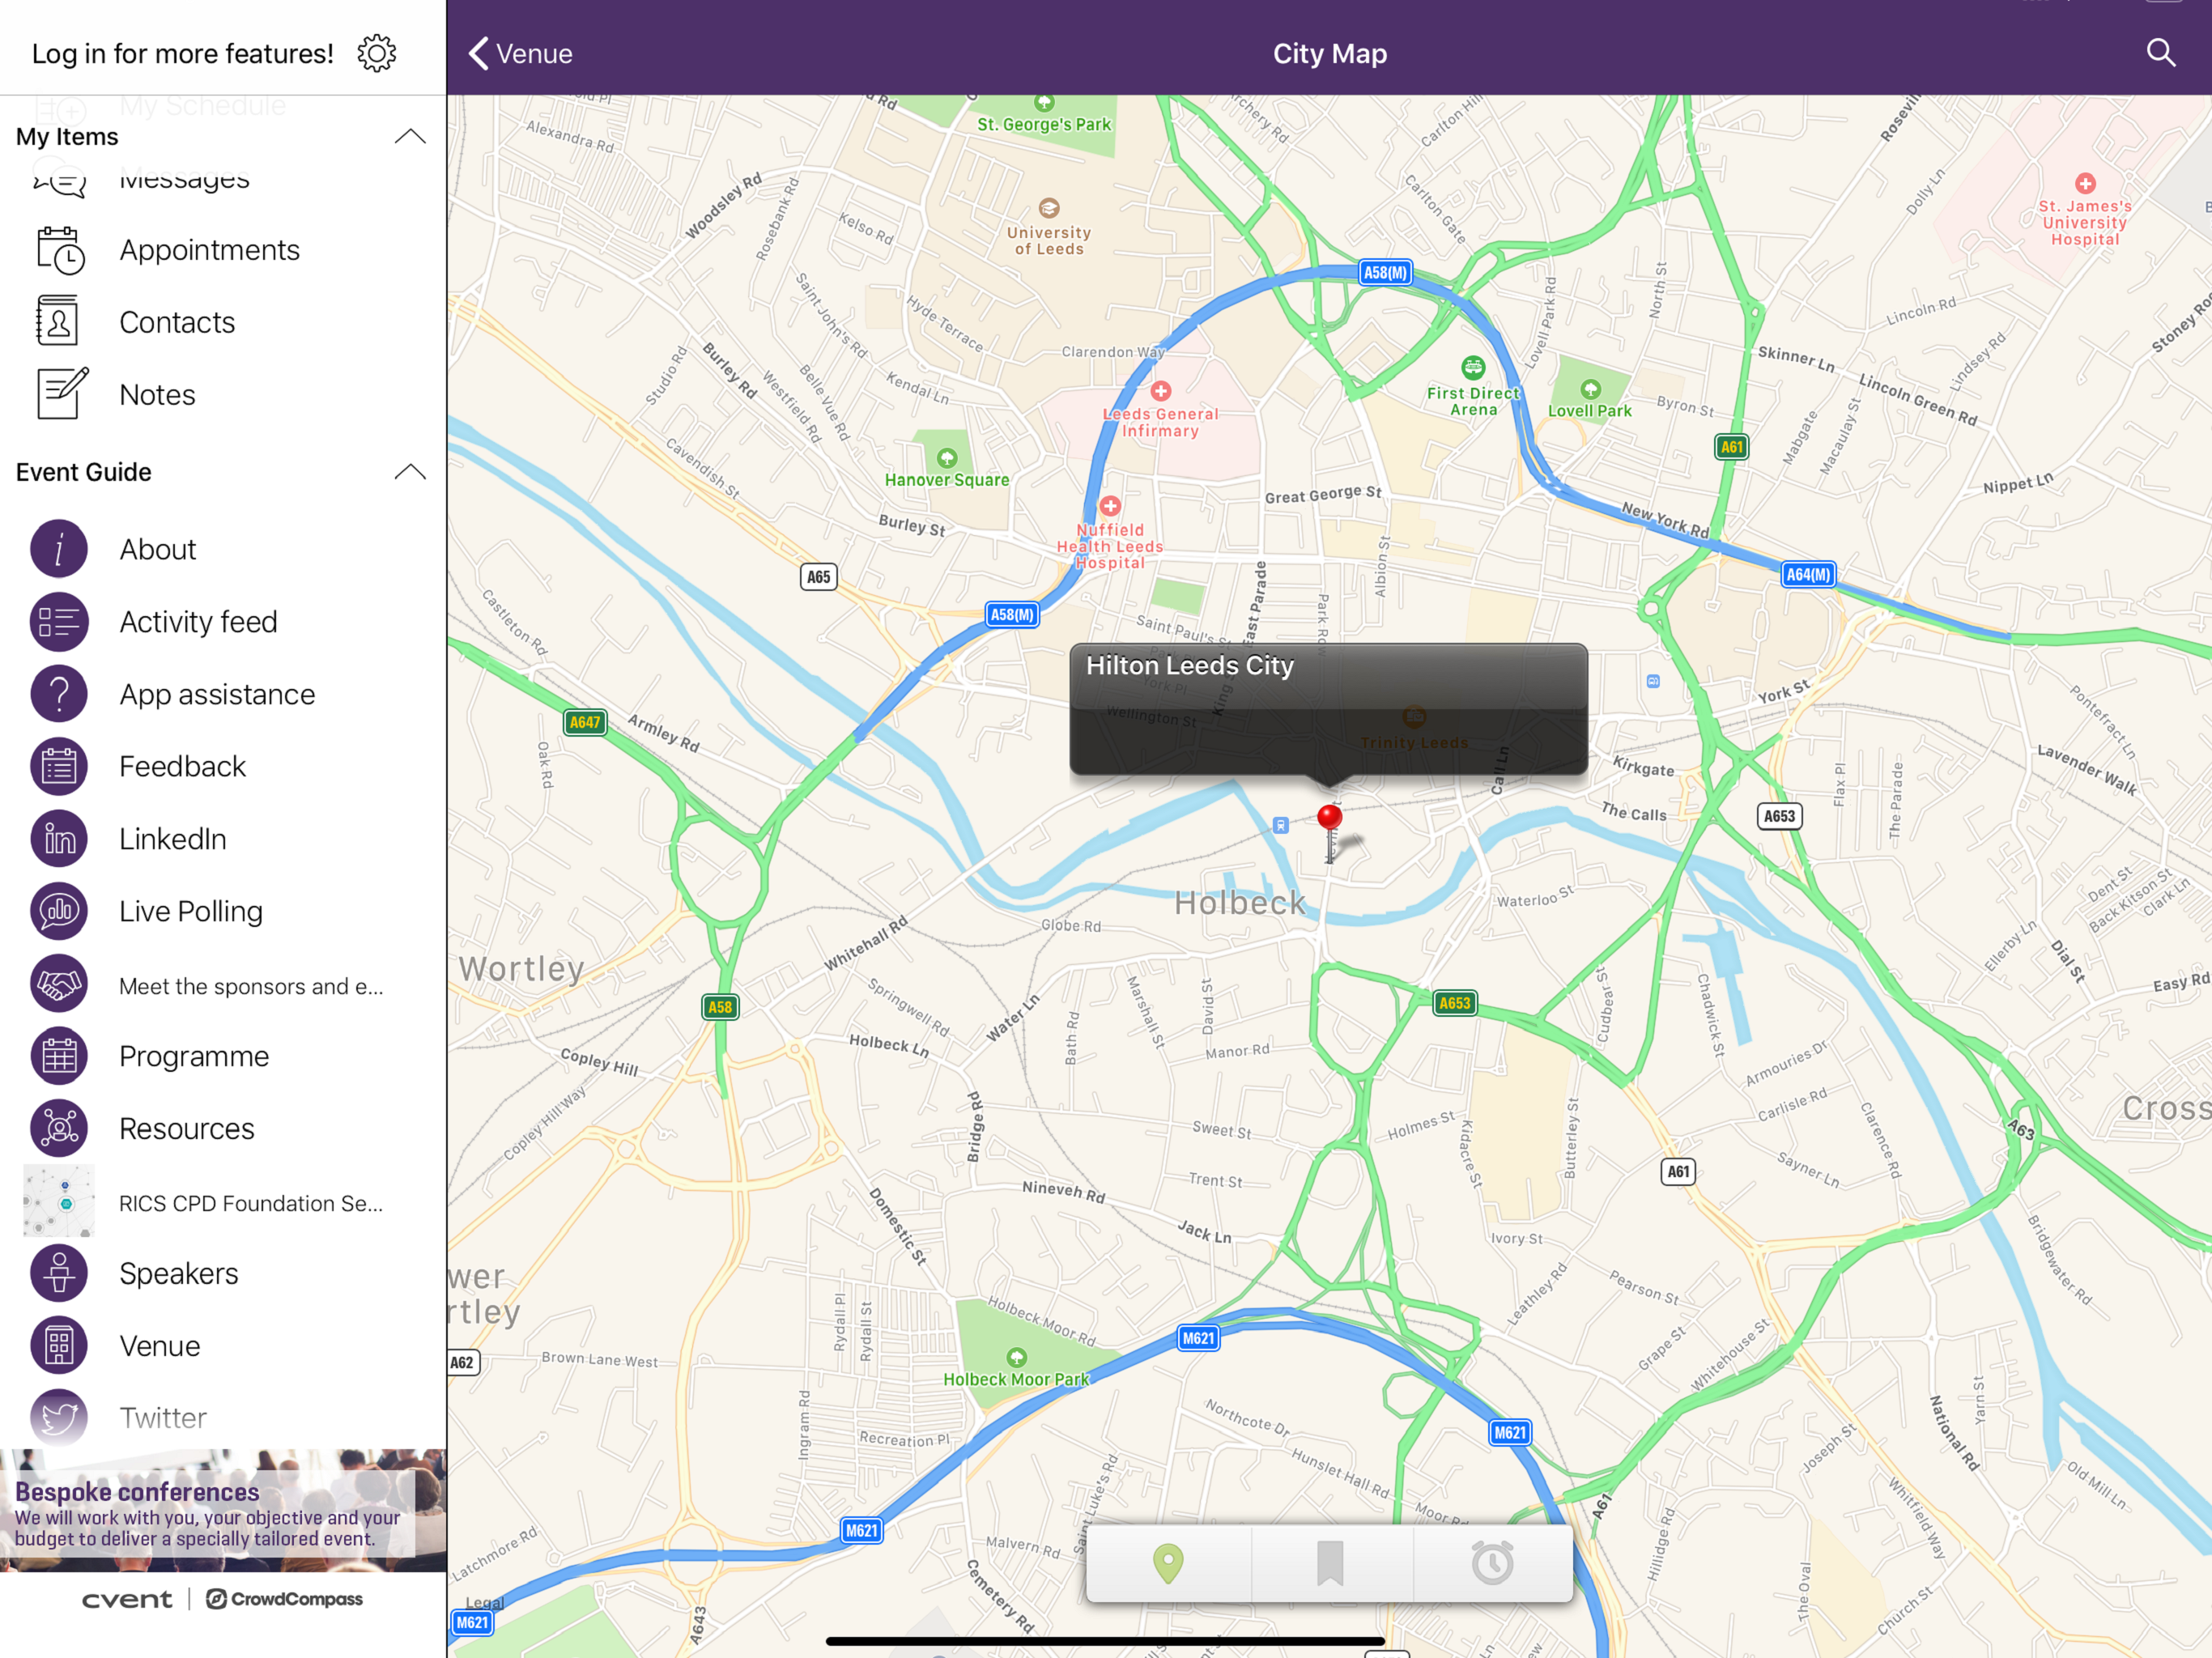Screen dimensions: 2212x1658
Task: Tap Holbeck Moor Park marker
Action: 1016,1357
